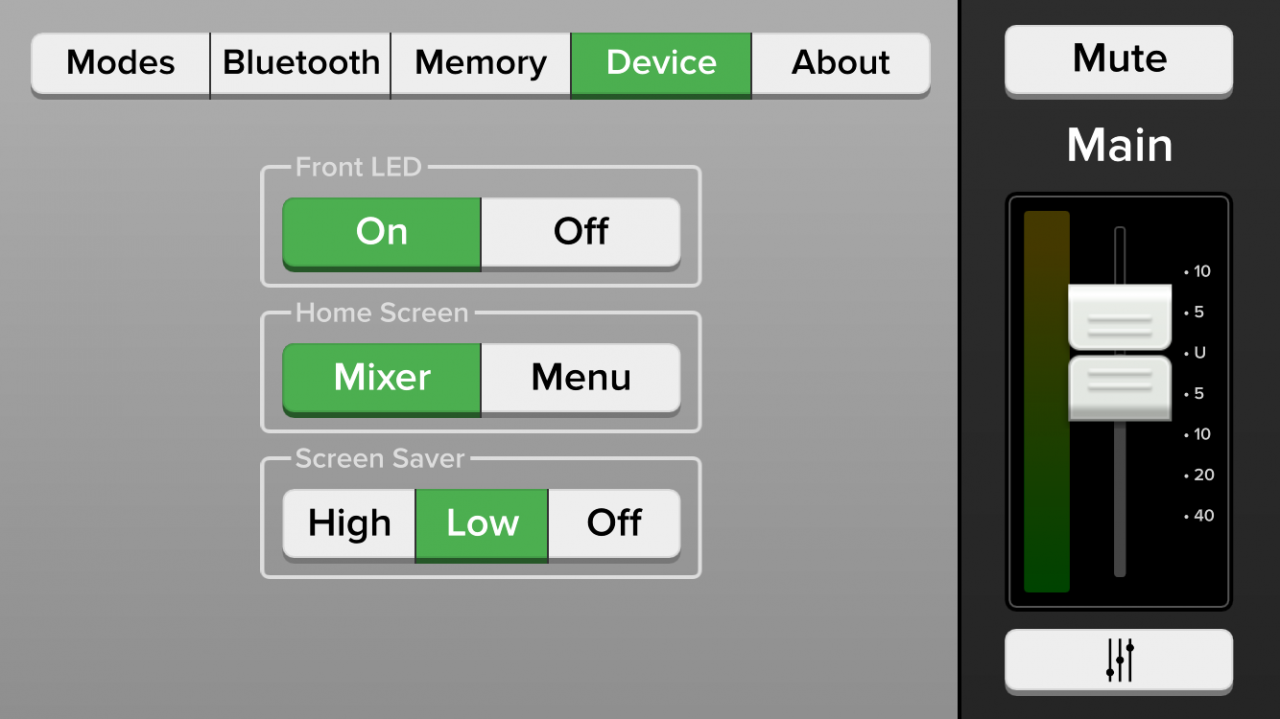This screenshot has width=1280, height=719.
Task: Switch to the Modes tab
Action: pos(120,63)
